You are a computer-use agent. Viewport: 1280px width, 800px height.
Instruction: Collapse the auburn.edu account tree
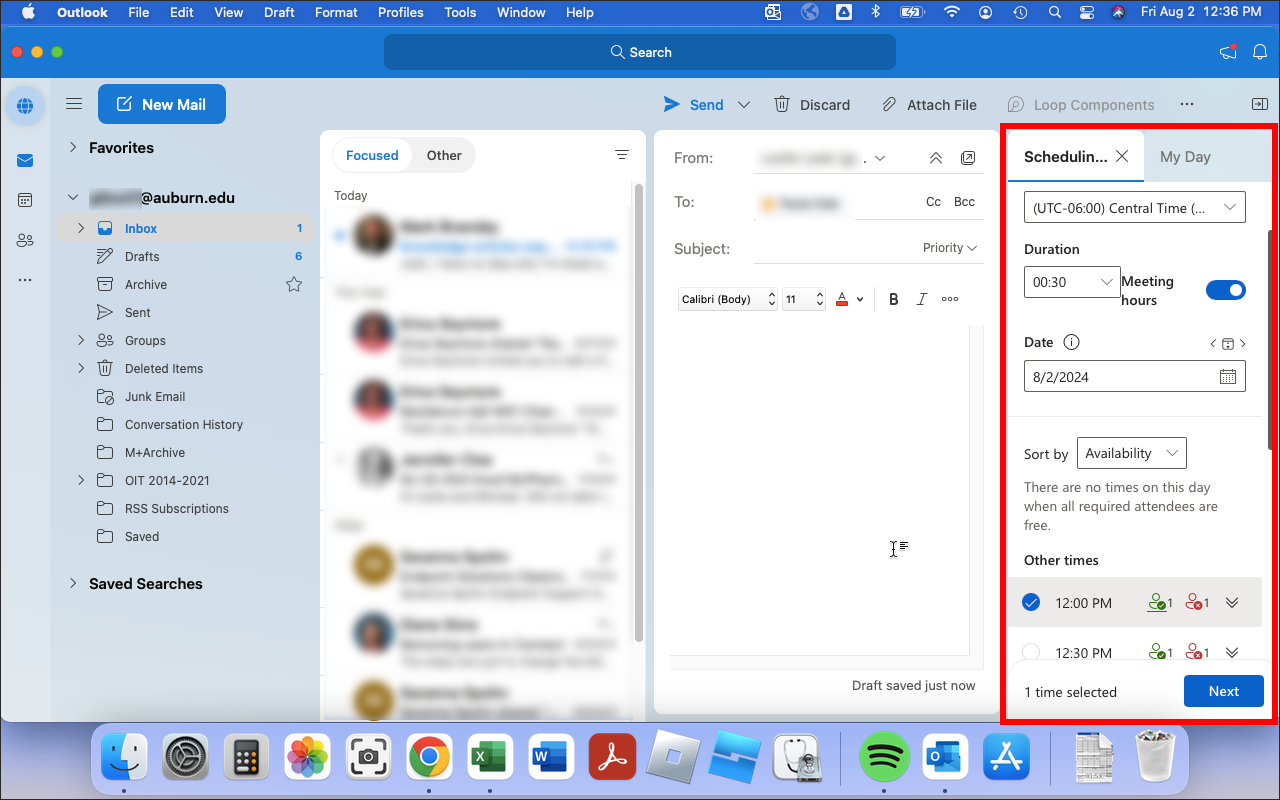point(73,198)
